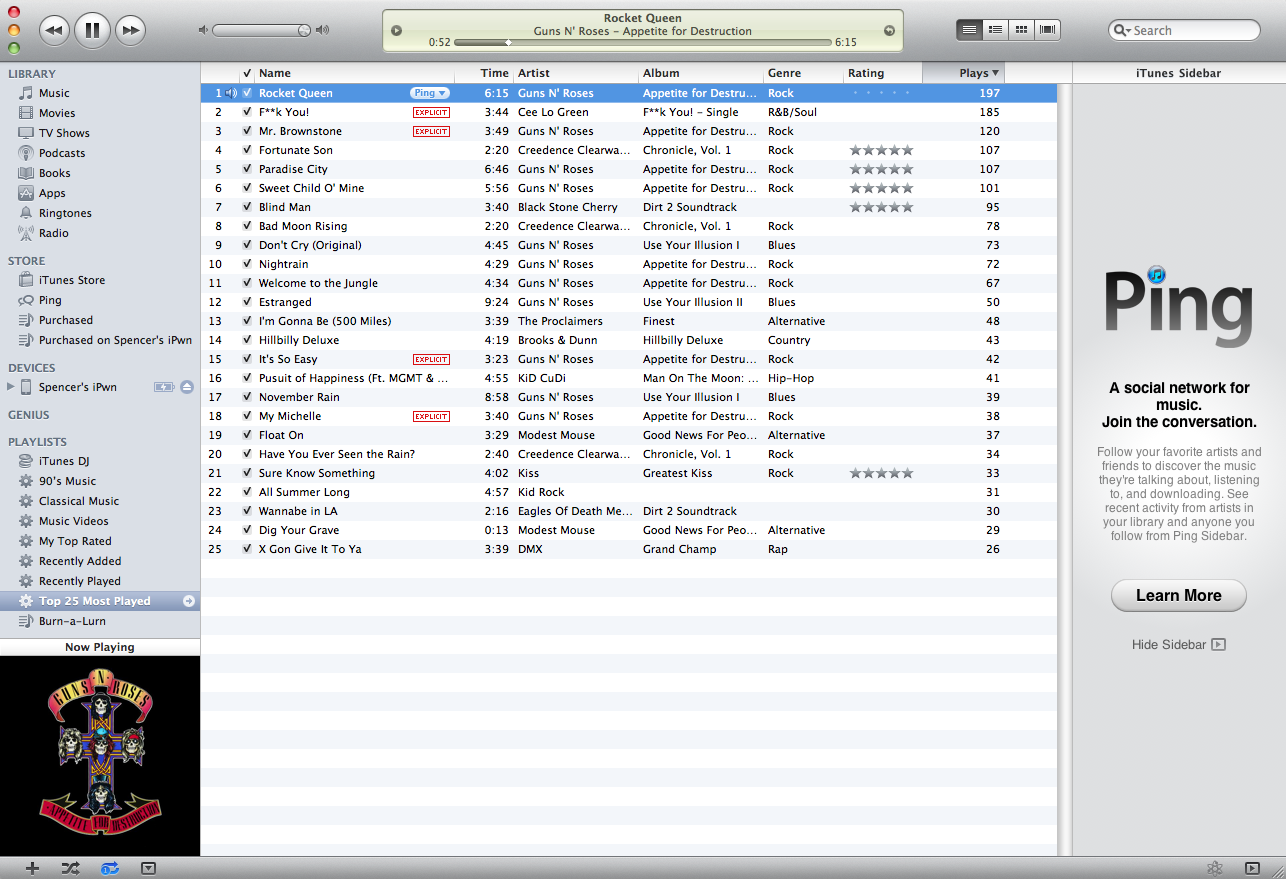Open the Burn-a-Lurn playlist
This screenshot has height=879, width=1286.
point(72,621)
